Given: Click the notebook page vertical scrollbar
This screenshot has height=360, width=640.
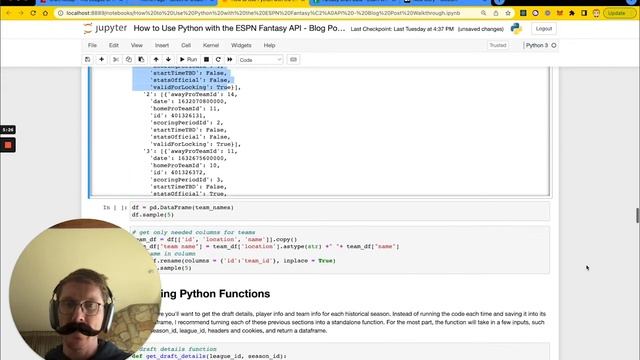Looking at the screenshot, I should coord(638,215).
